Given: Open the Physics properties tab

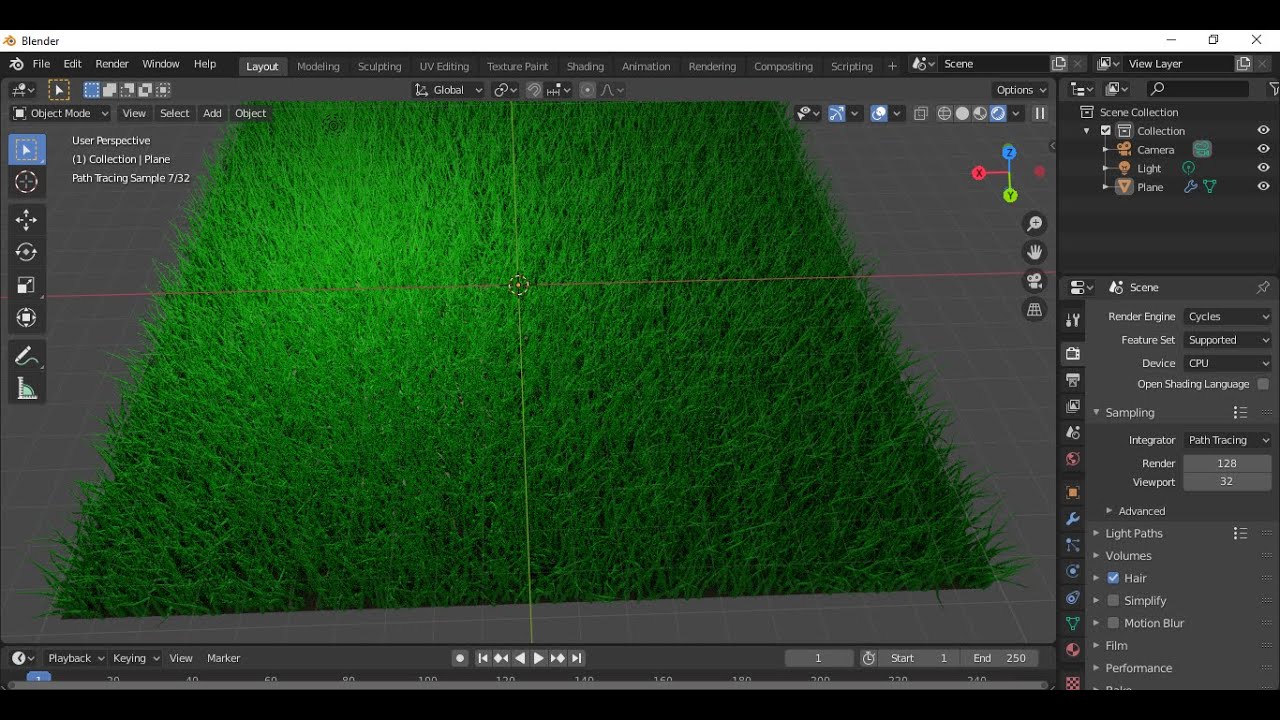Looking at the screenshot, I should (1073, 571).
